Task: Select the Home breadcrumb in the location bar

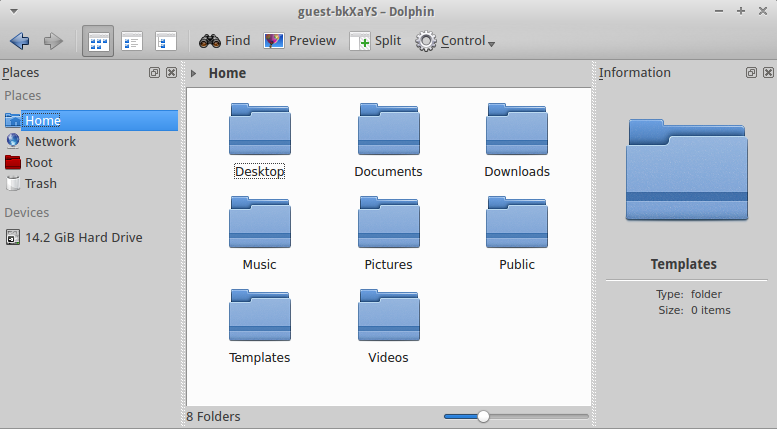Action: coord(227,73)
